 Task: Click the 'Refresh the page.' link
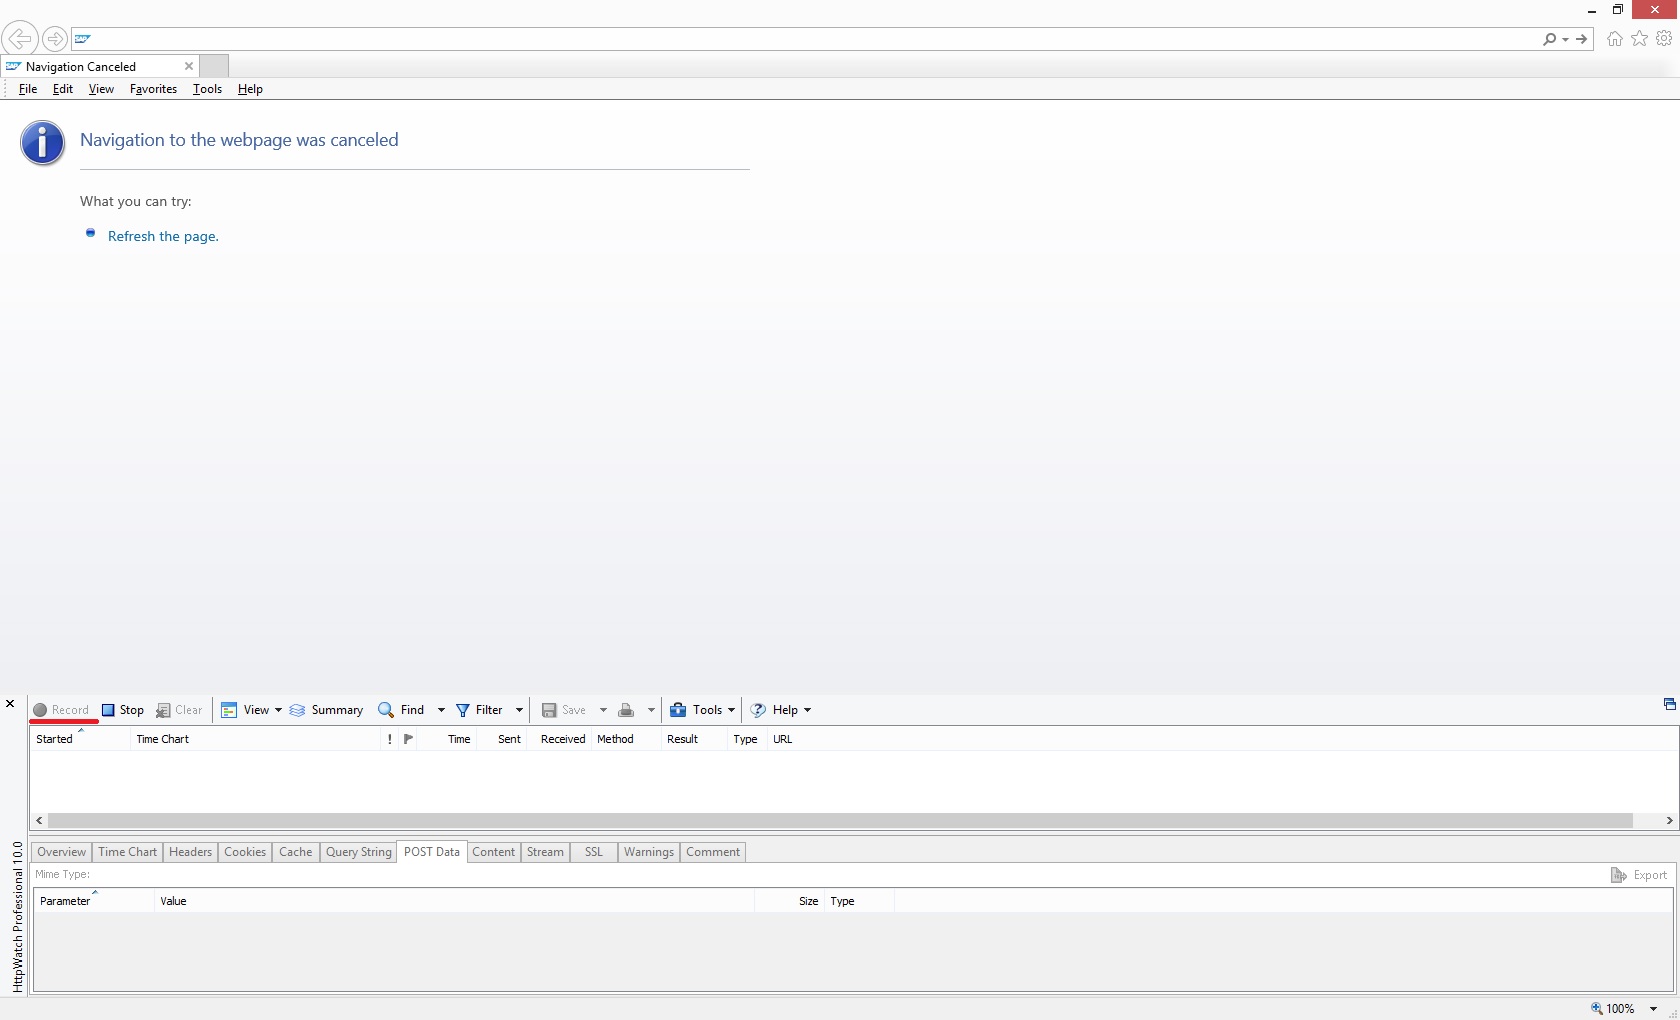tap(163, 236)
